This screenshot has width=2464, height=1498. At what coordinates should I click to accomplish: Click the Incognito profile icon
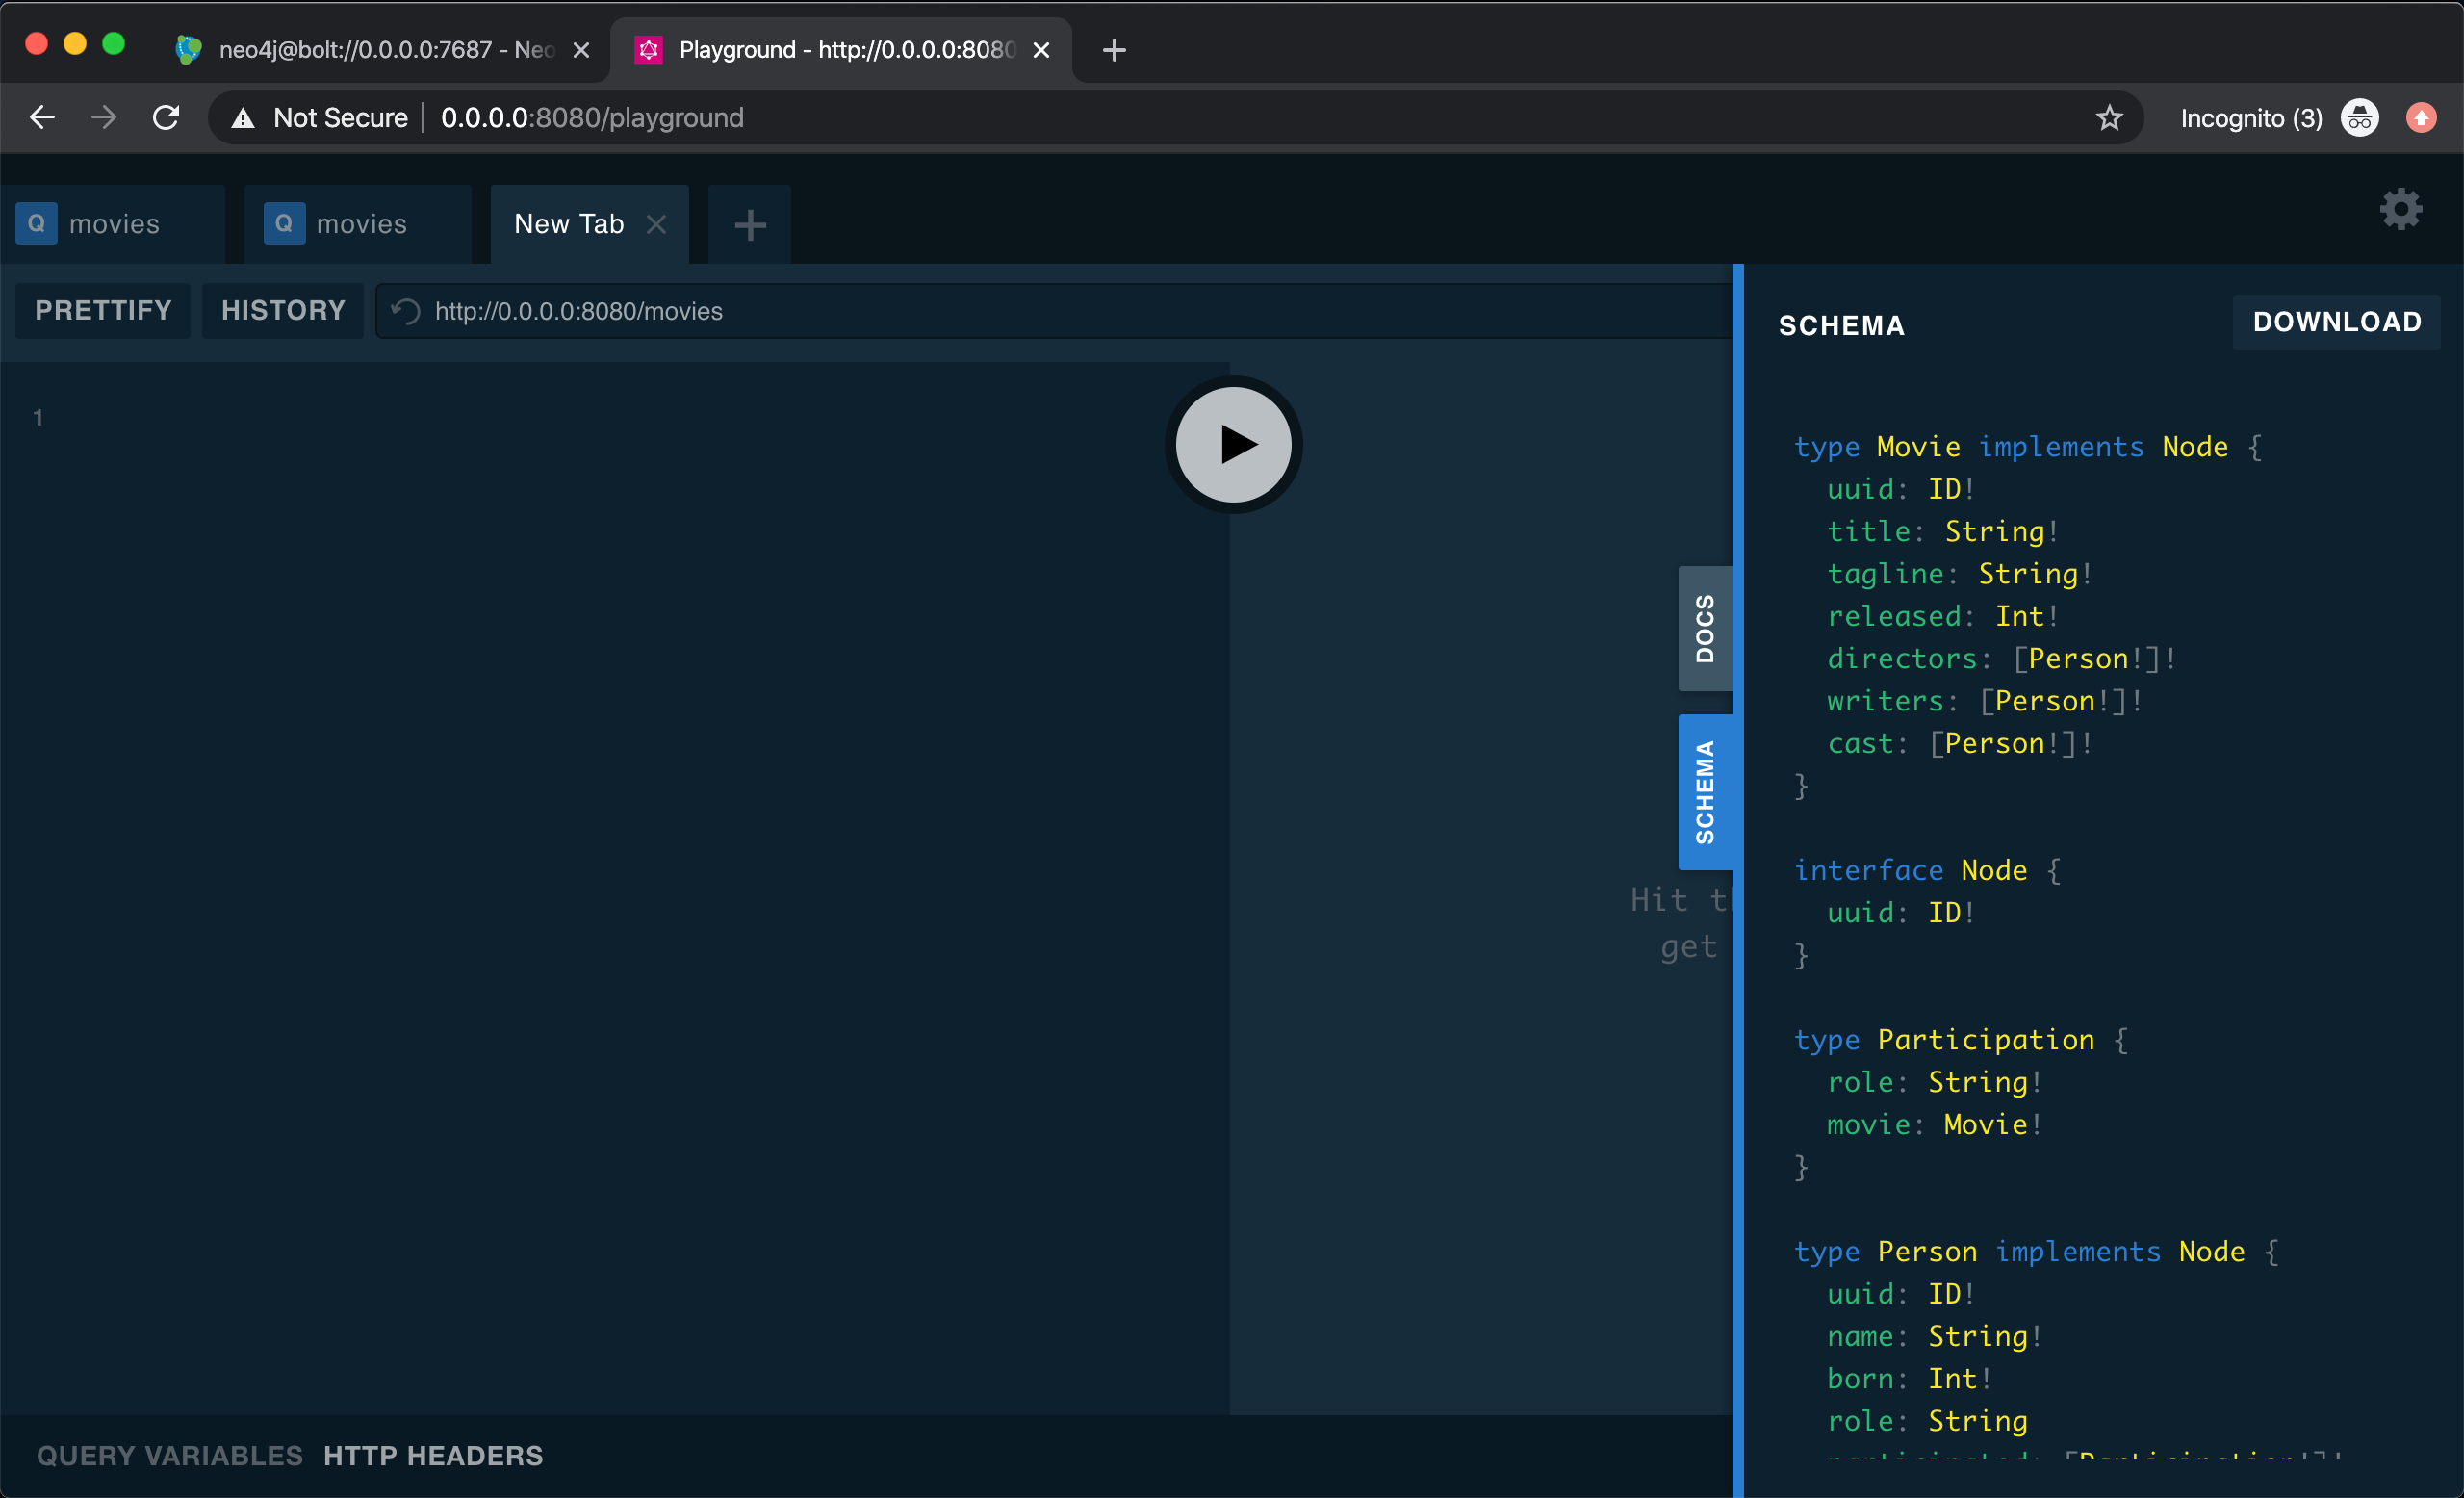coord(2360,118)
